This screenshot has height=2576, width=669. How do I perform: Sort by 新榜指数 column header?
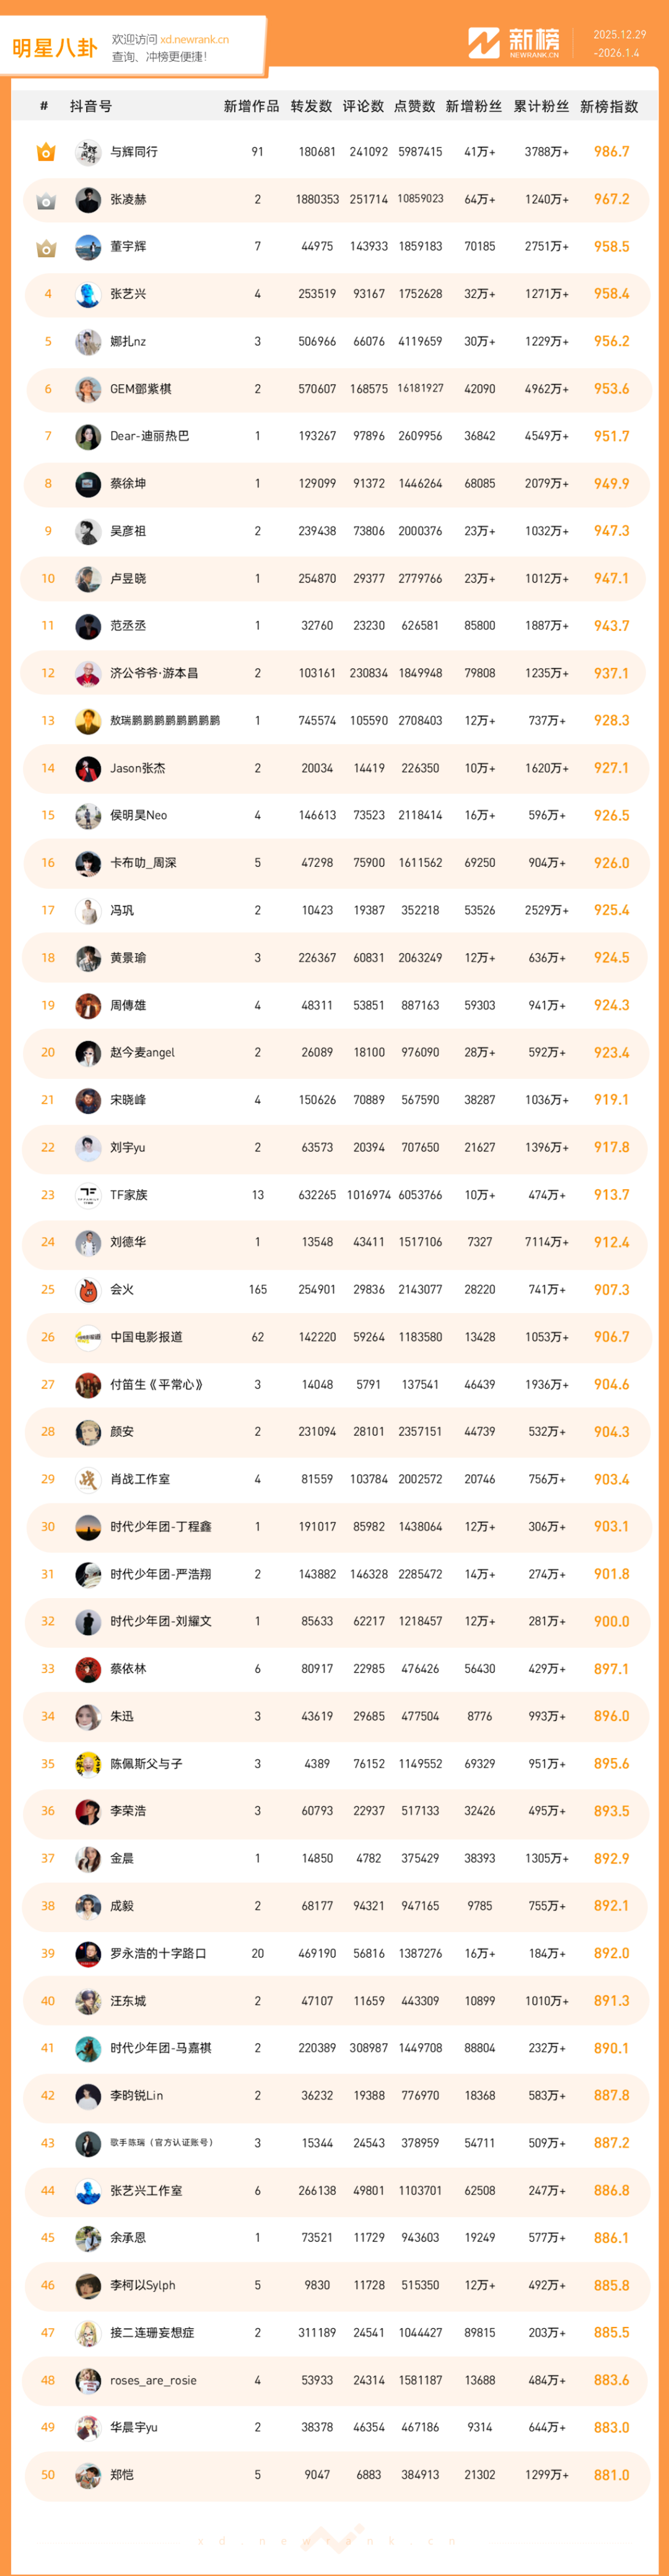pyautogui.click(x=609, y=106)
